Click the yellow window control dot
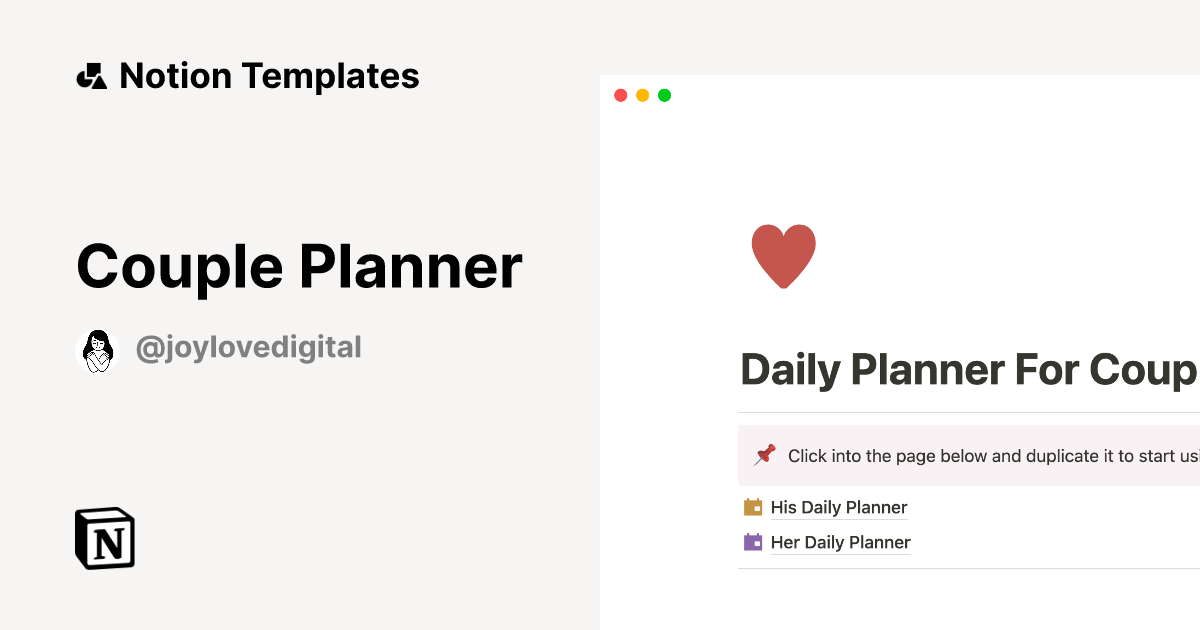This screenshot has height=630, width=1200. (x=642, y=94)
